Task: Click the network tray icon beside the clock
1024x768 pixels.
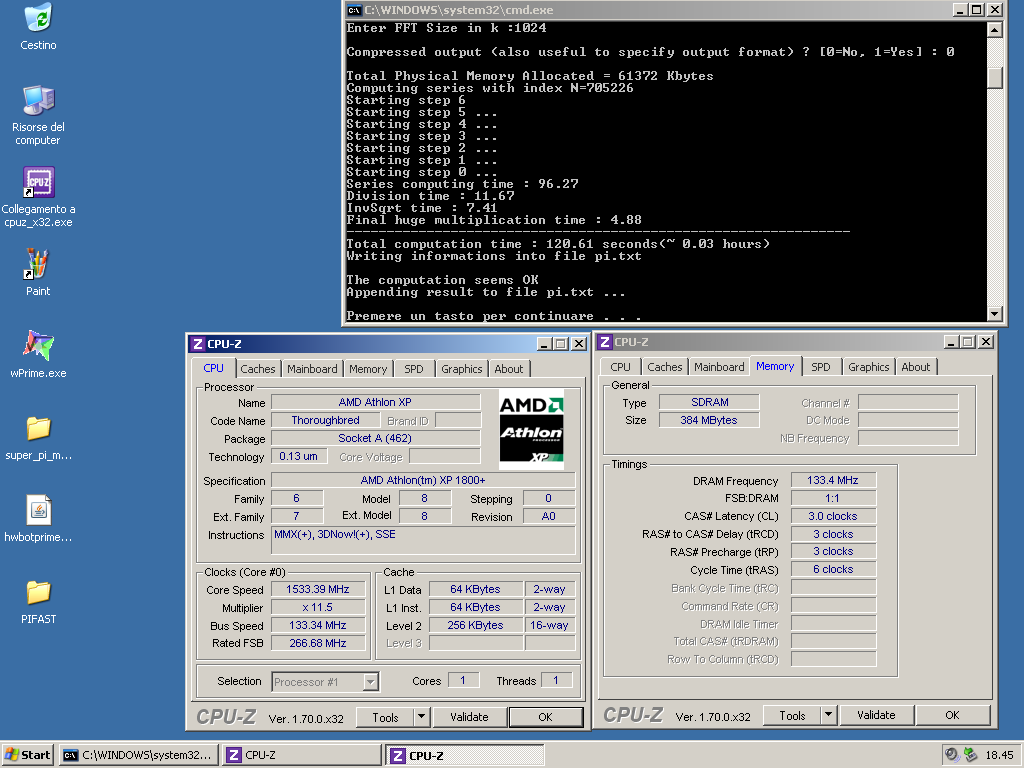Action: click(x=970, y=754)
